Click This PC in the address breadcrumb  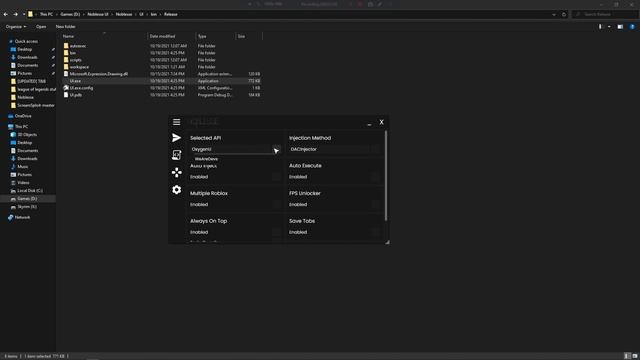click(x=46, y=14)
